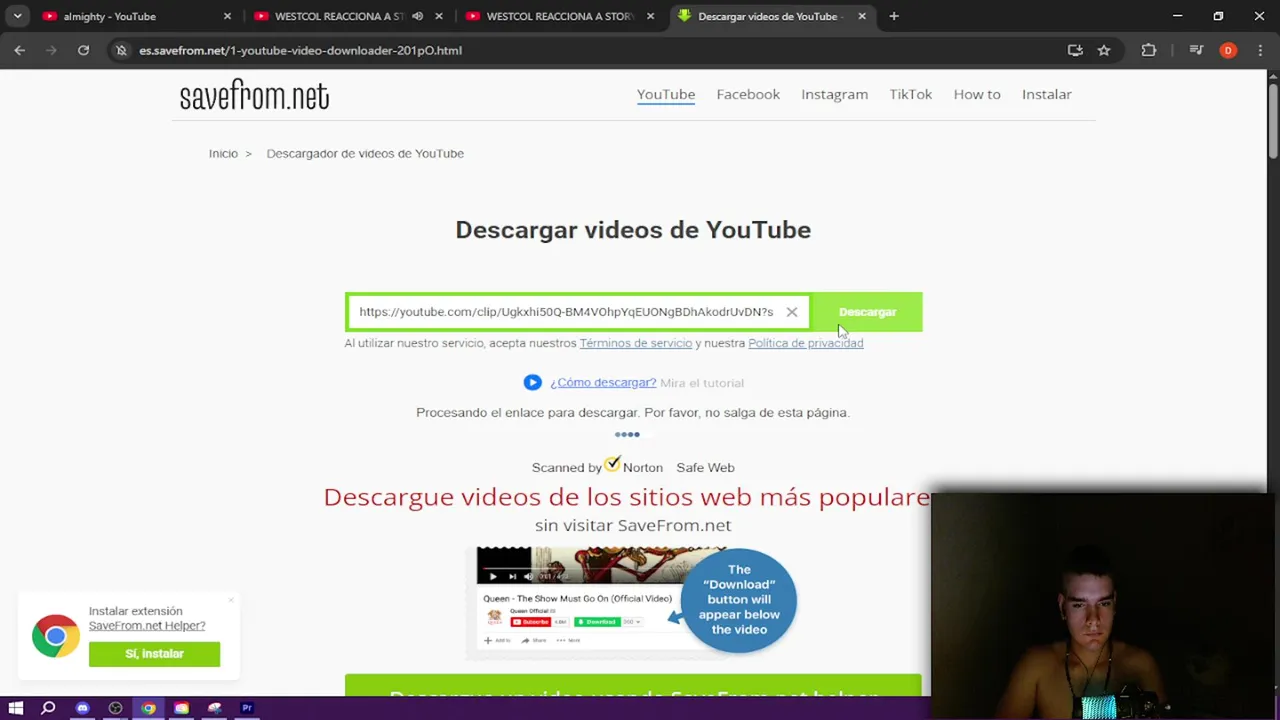The image size is (1280, 720).
Task: Open the Chrome three-dot menu
Action: (1260, 50)
